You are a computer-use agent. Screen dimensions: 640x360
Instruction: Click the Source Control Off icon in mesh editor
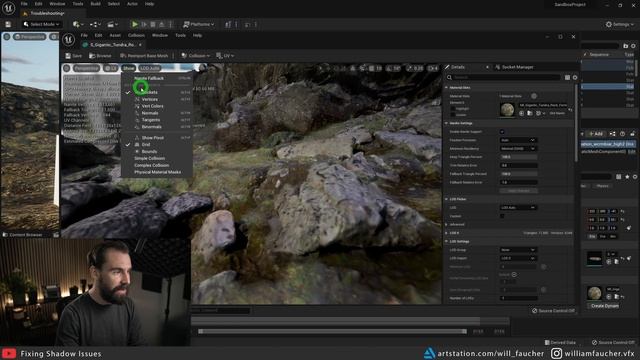(535, 311)
